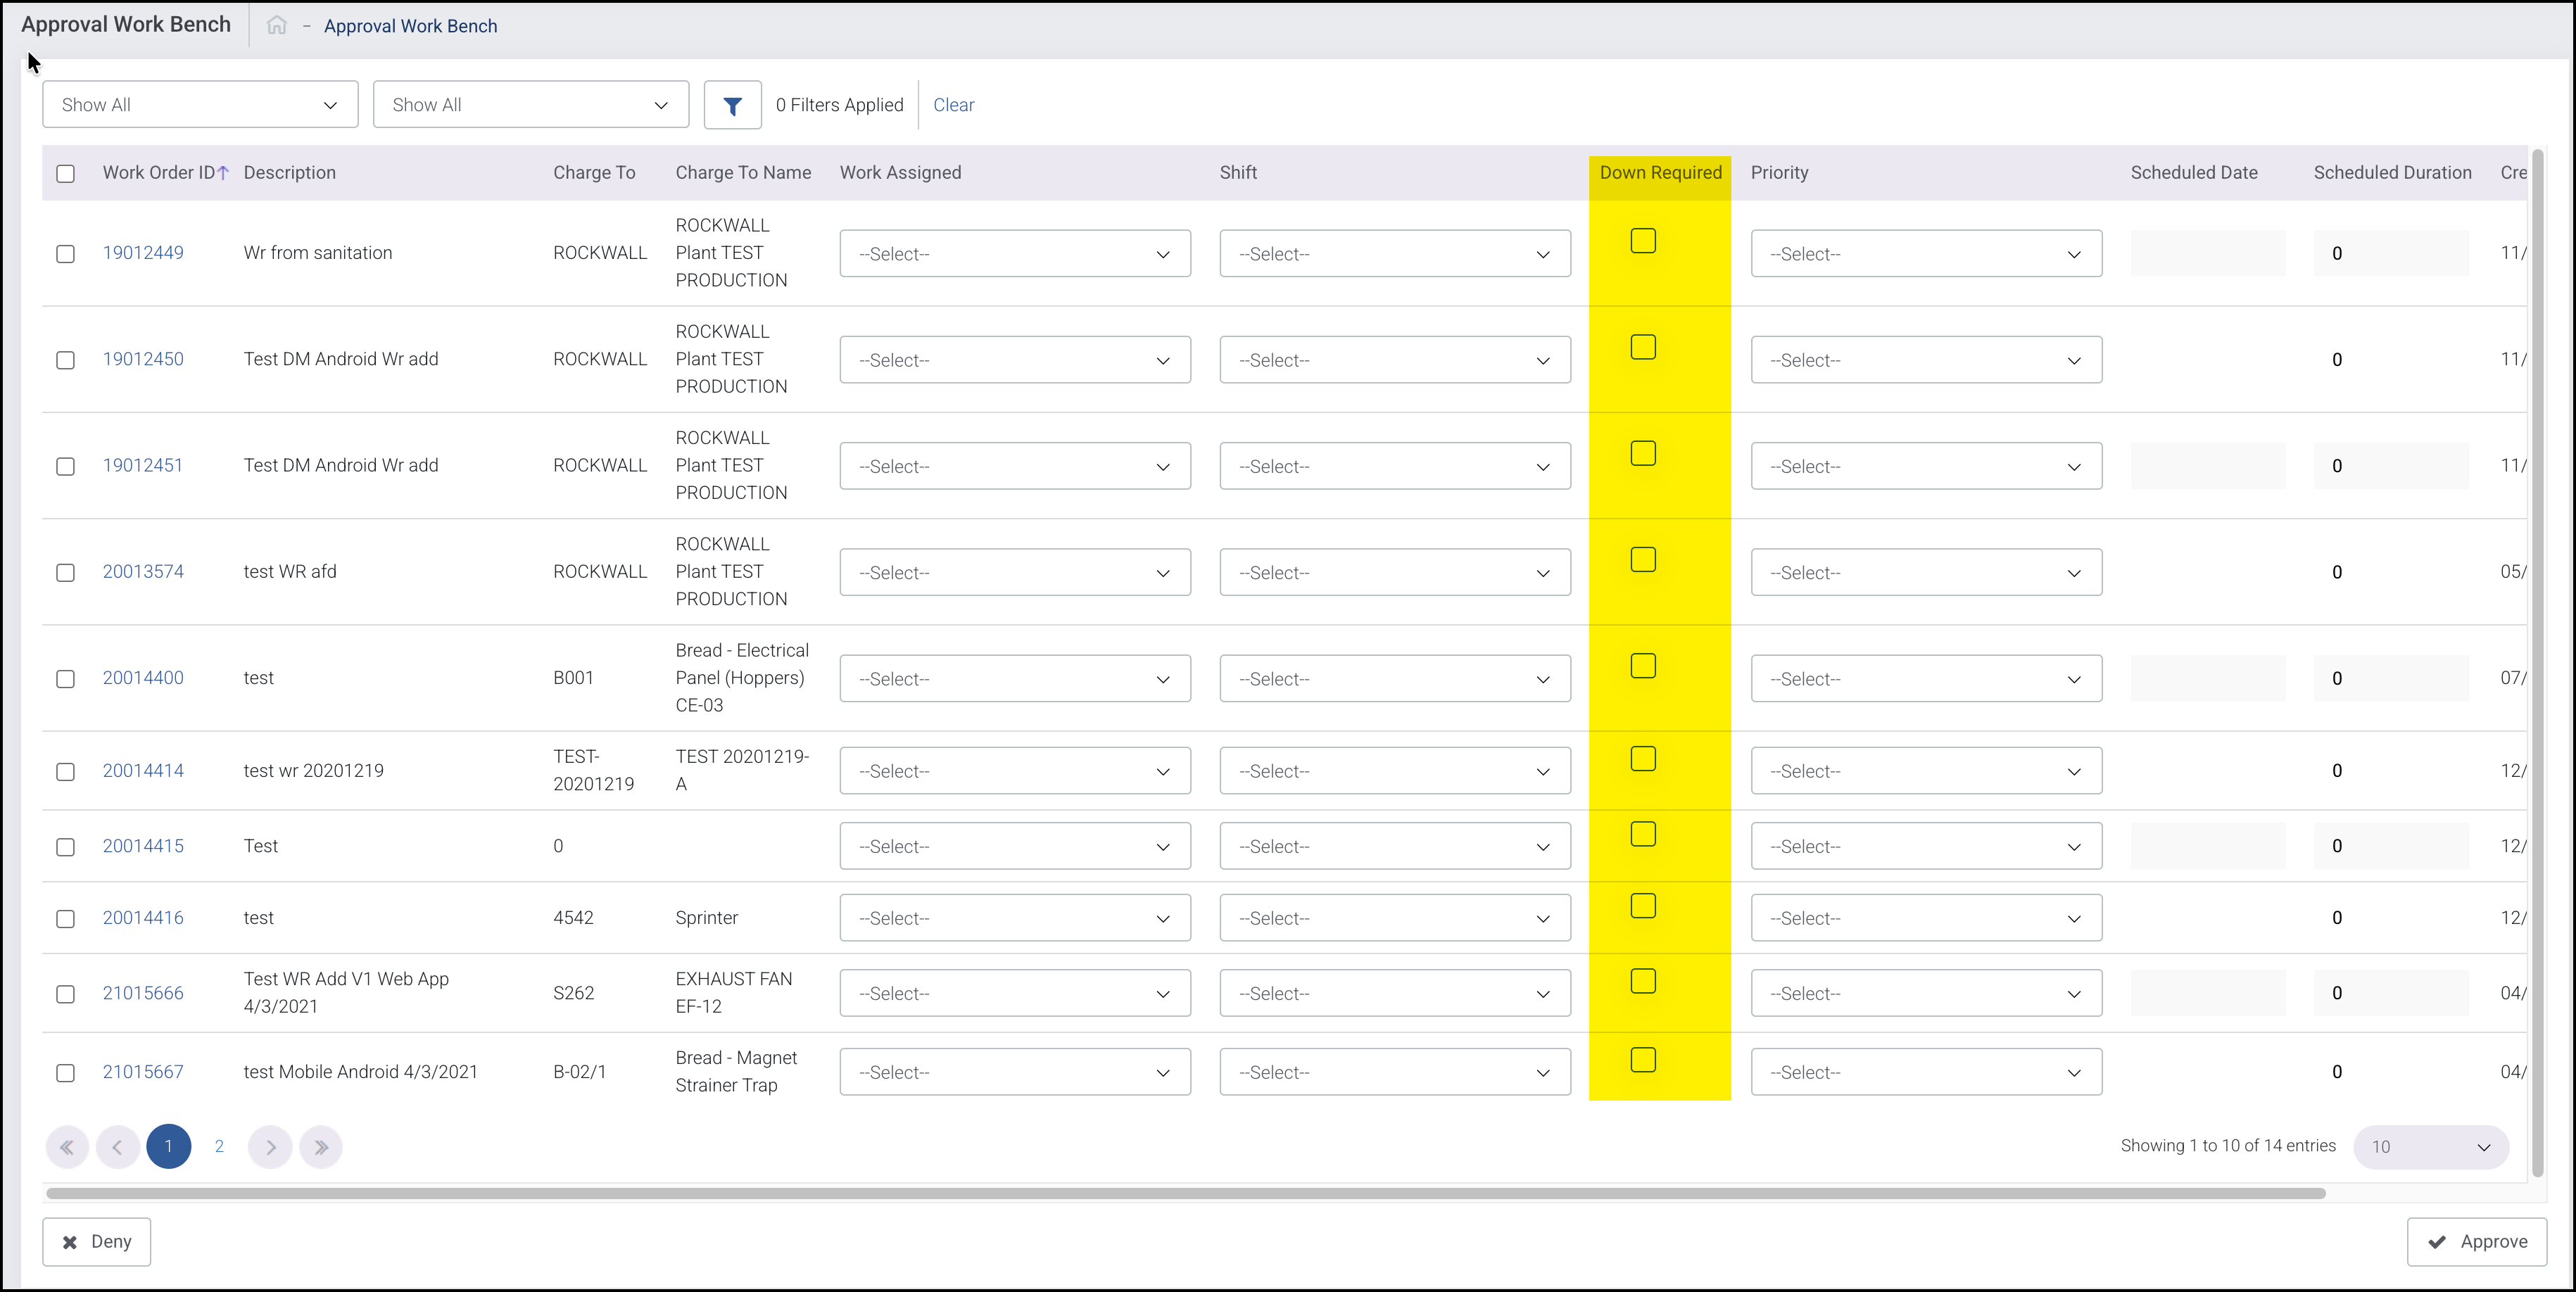Click the home breadcrumb icon

click(276, 26)
